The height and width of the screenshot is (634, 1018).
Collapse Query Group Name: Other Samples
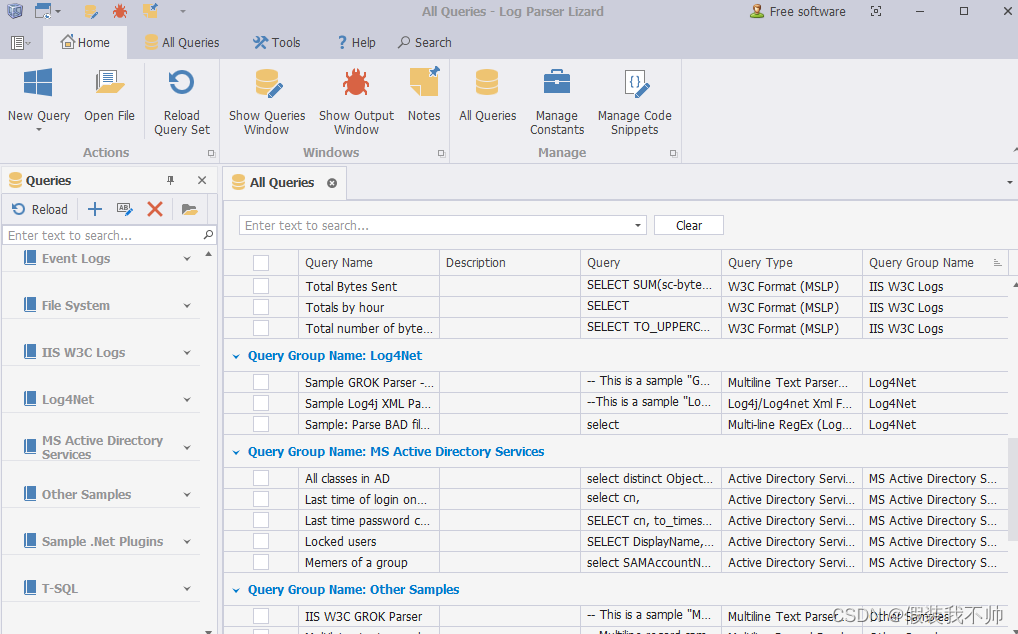point(236,591)
